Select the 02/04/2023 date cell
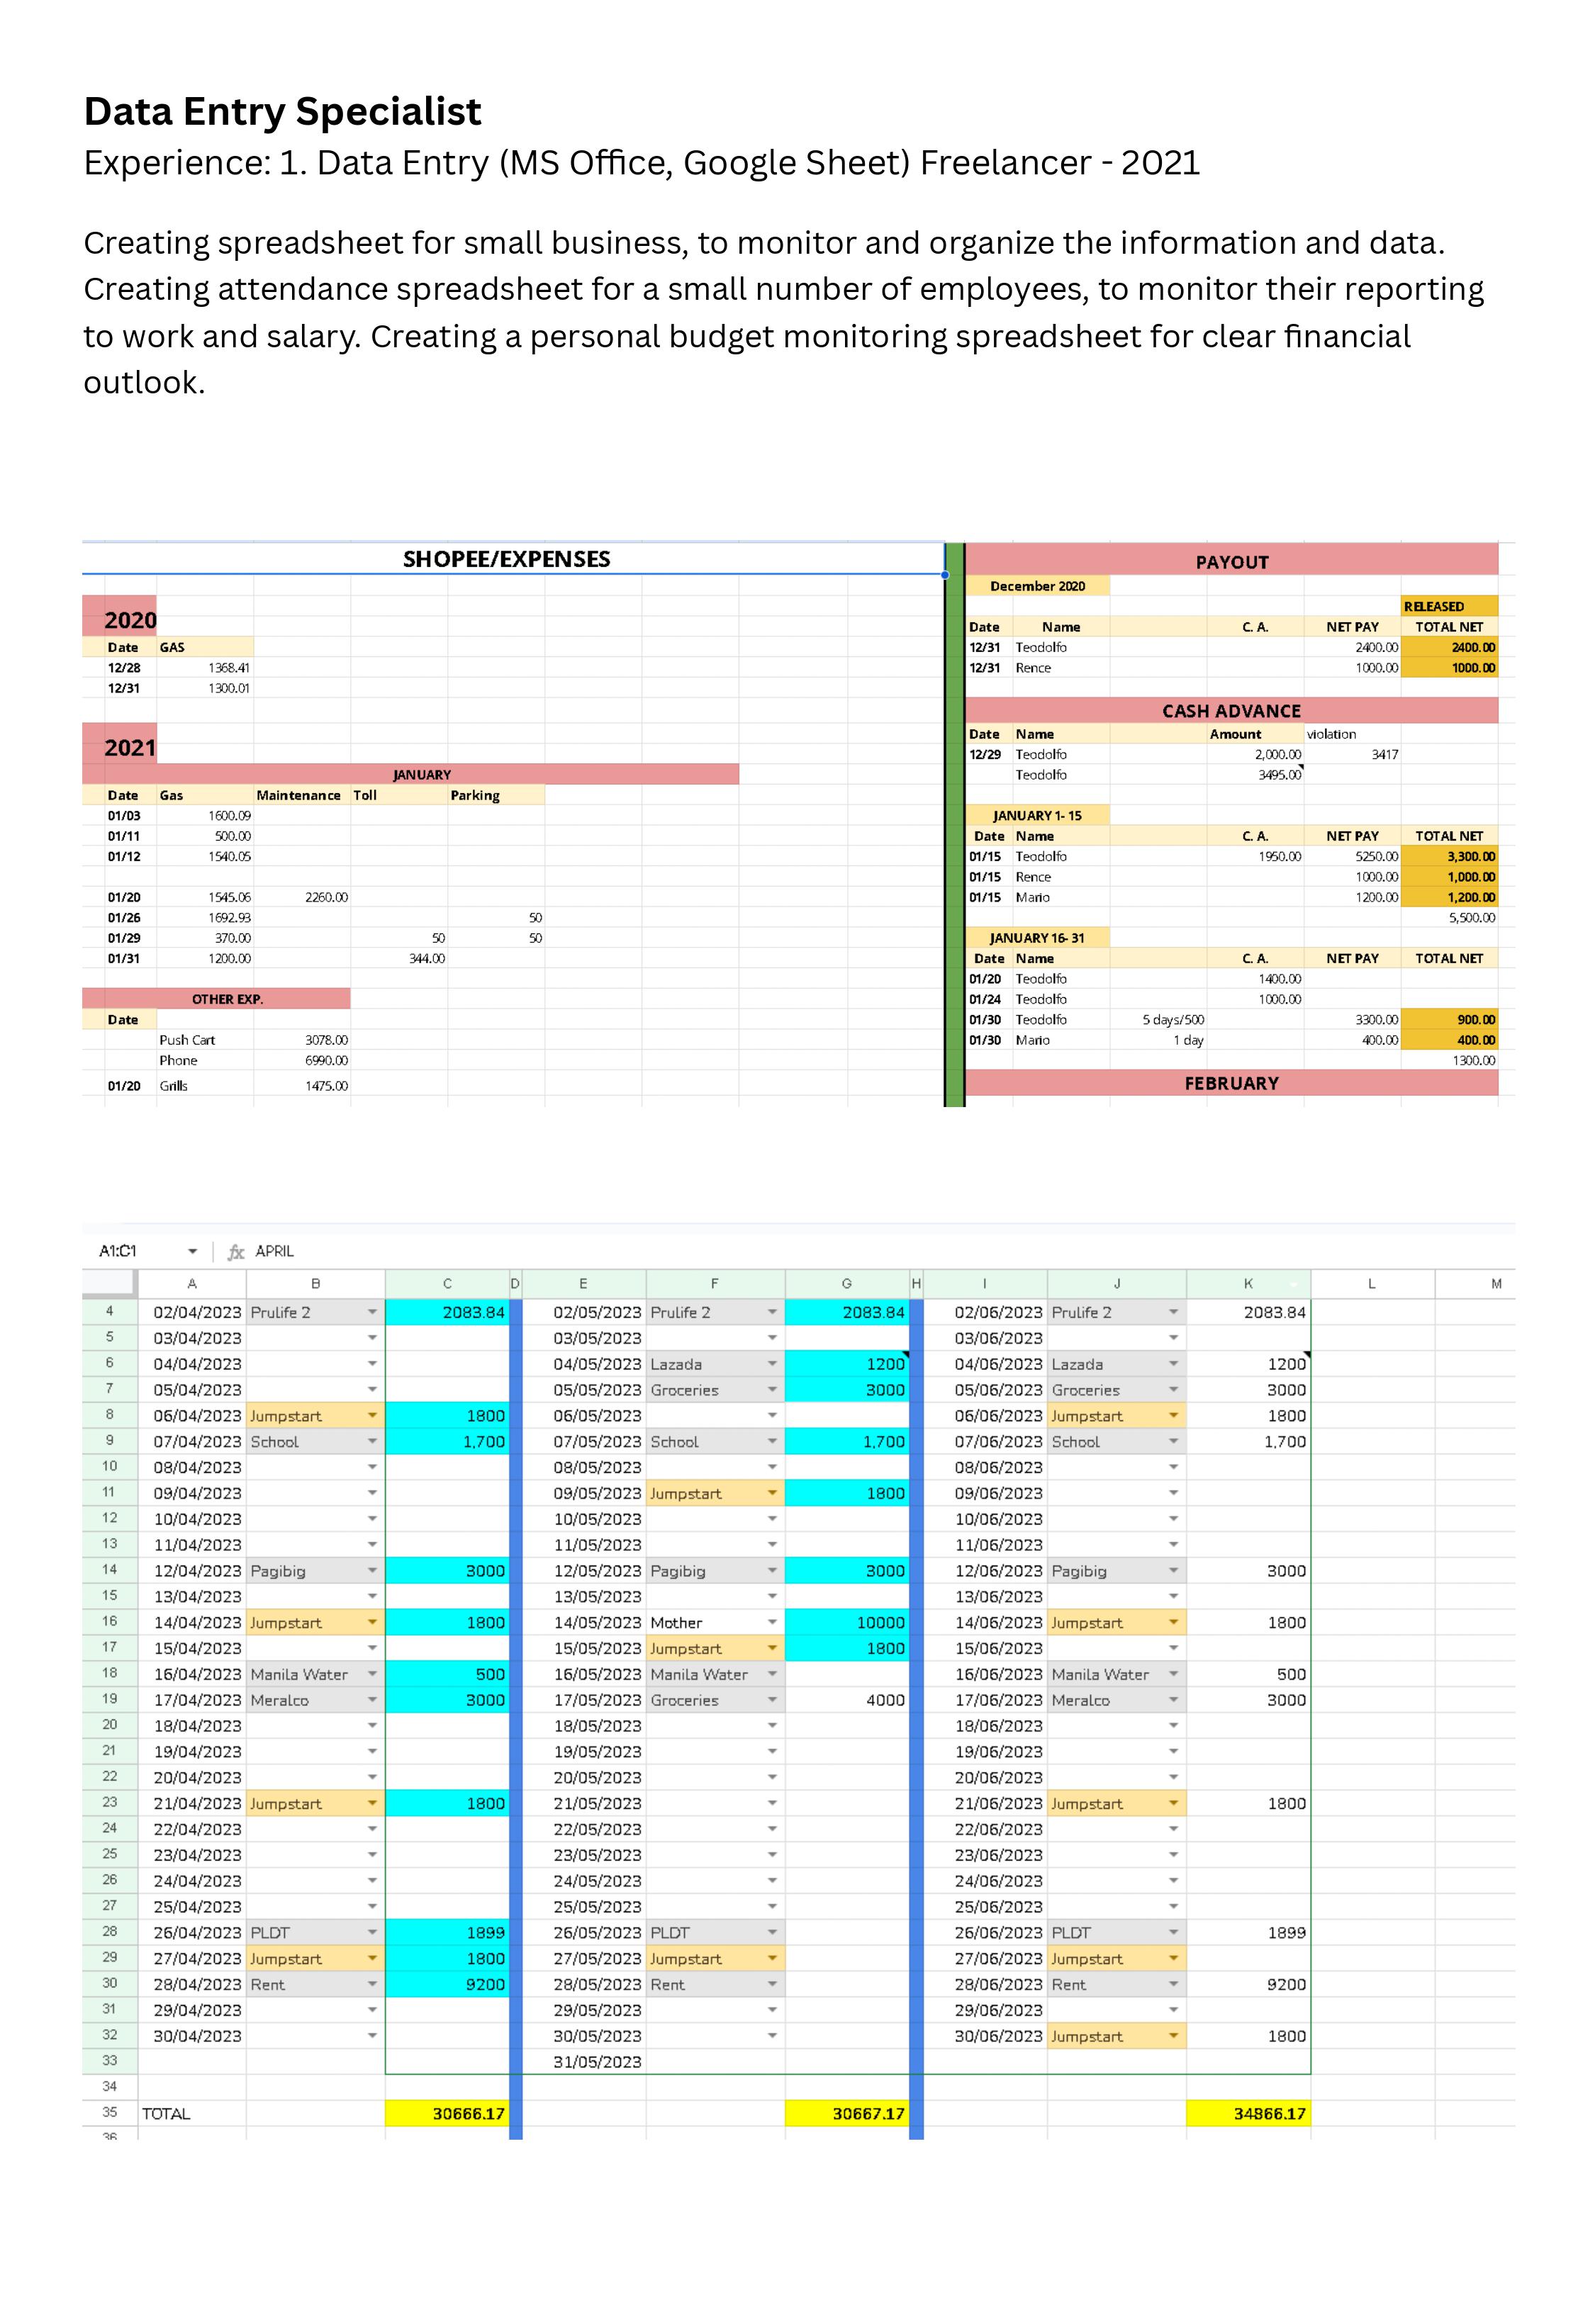Screen dimensions: 1595x2324 192,1312
